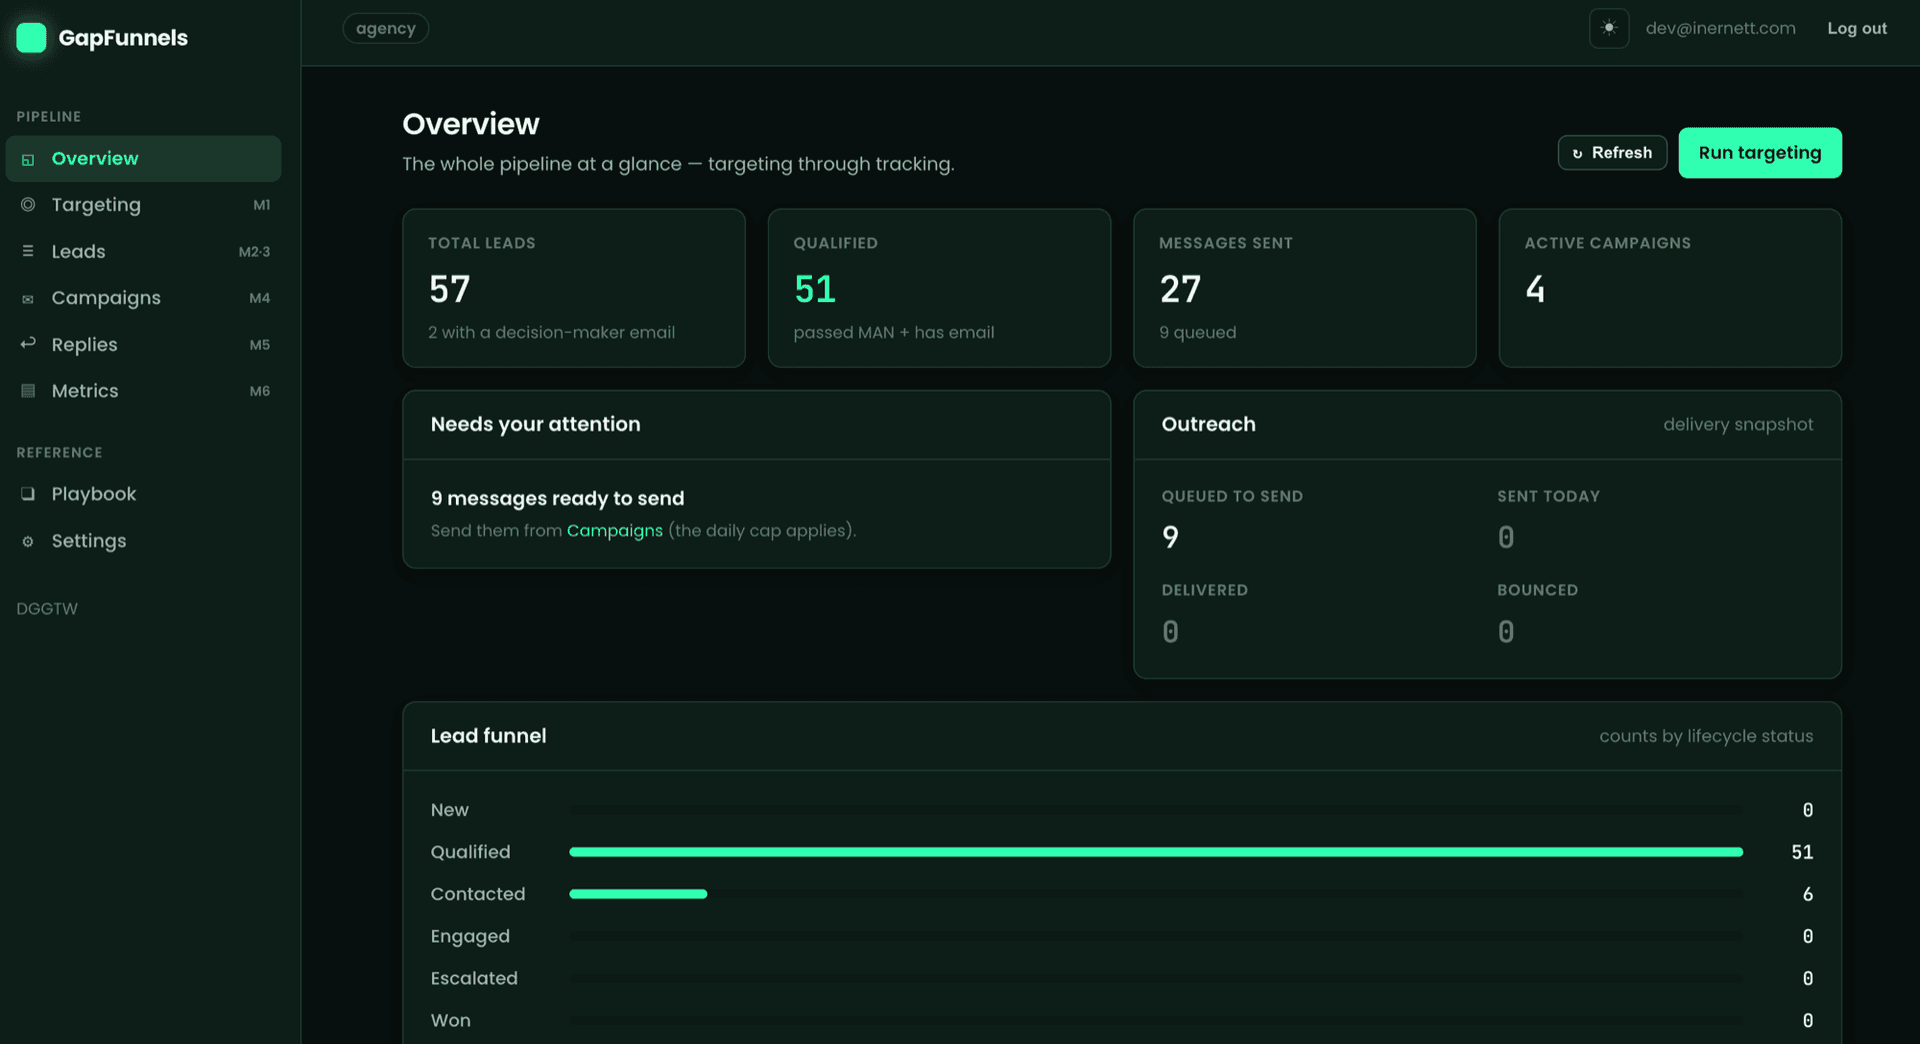
Task: Click 'passed MAN + has email' text
Action: [894, 333]
